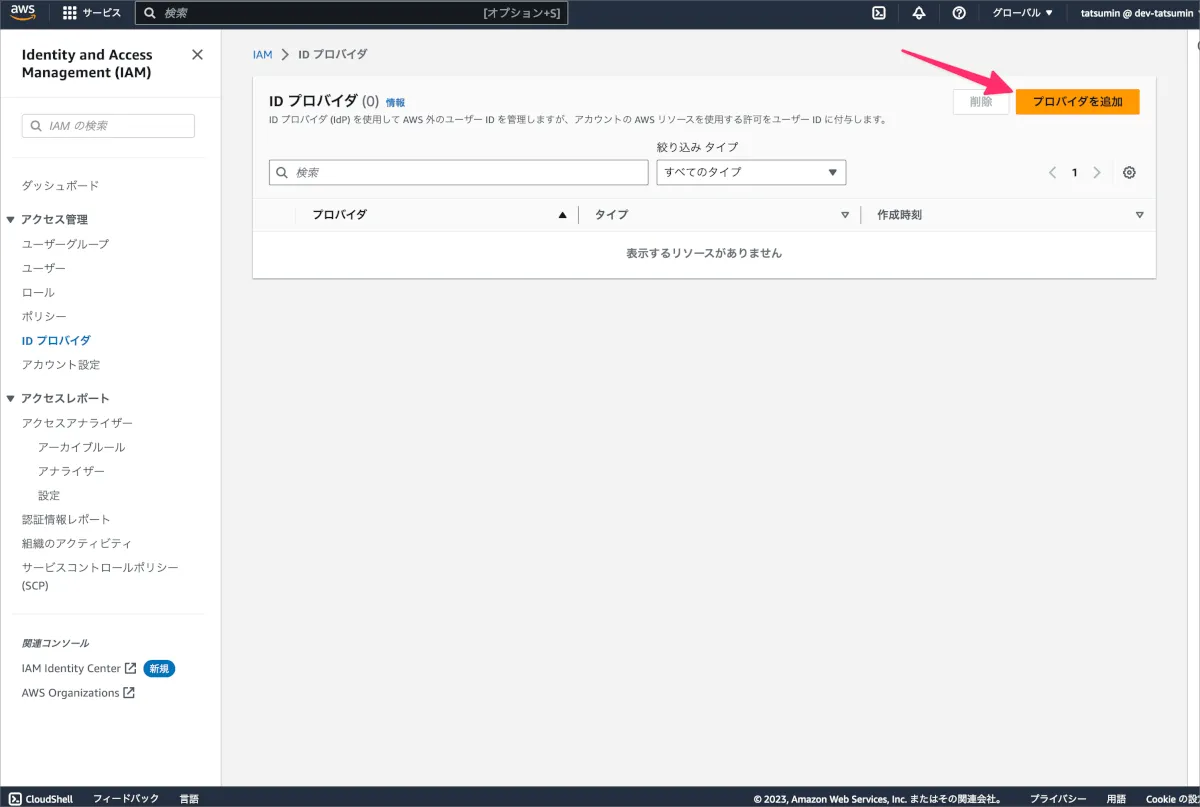Click プロバイダを追加 button
The width and height of the screenshot is (1200, 807).
[1077, 102]
